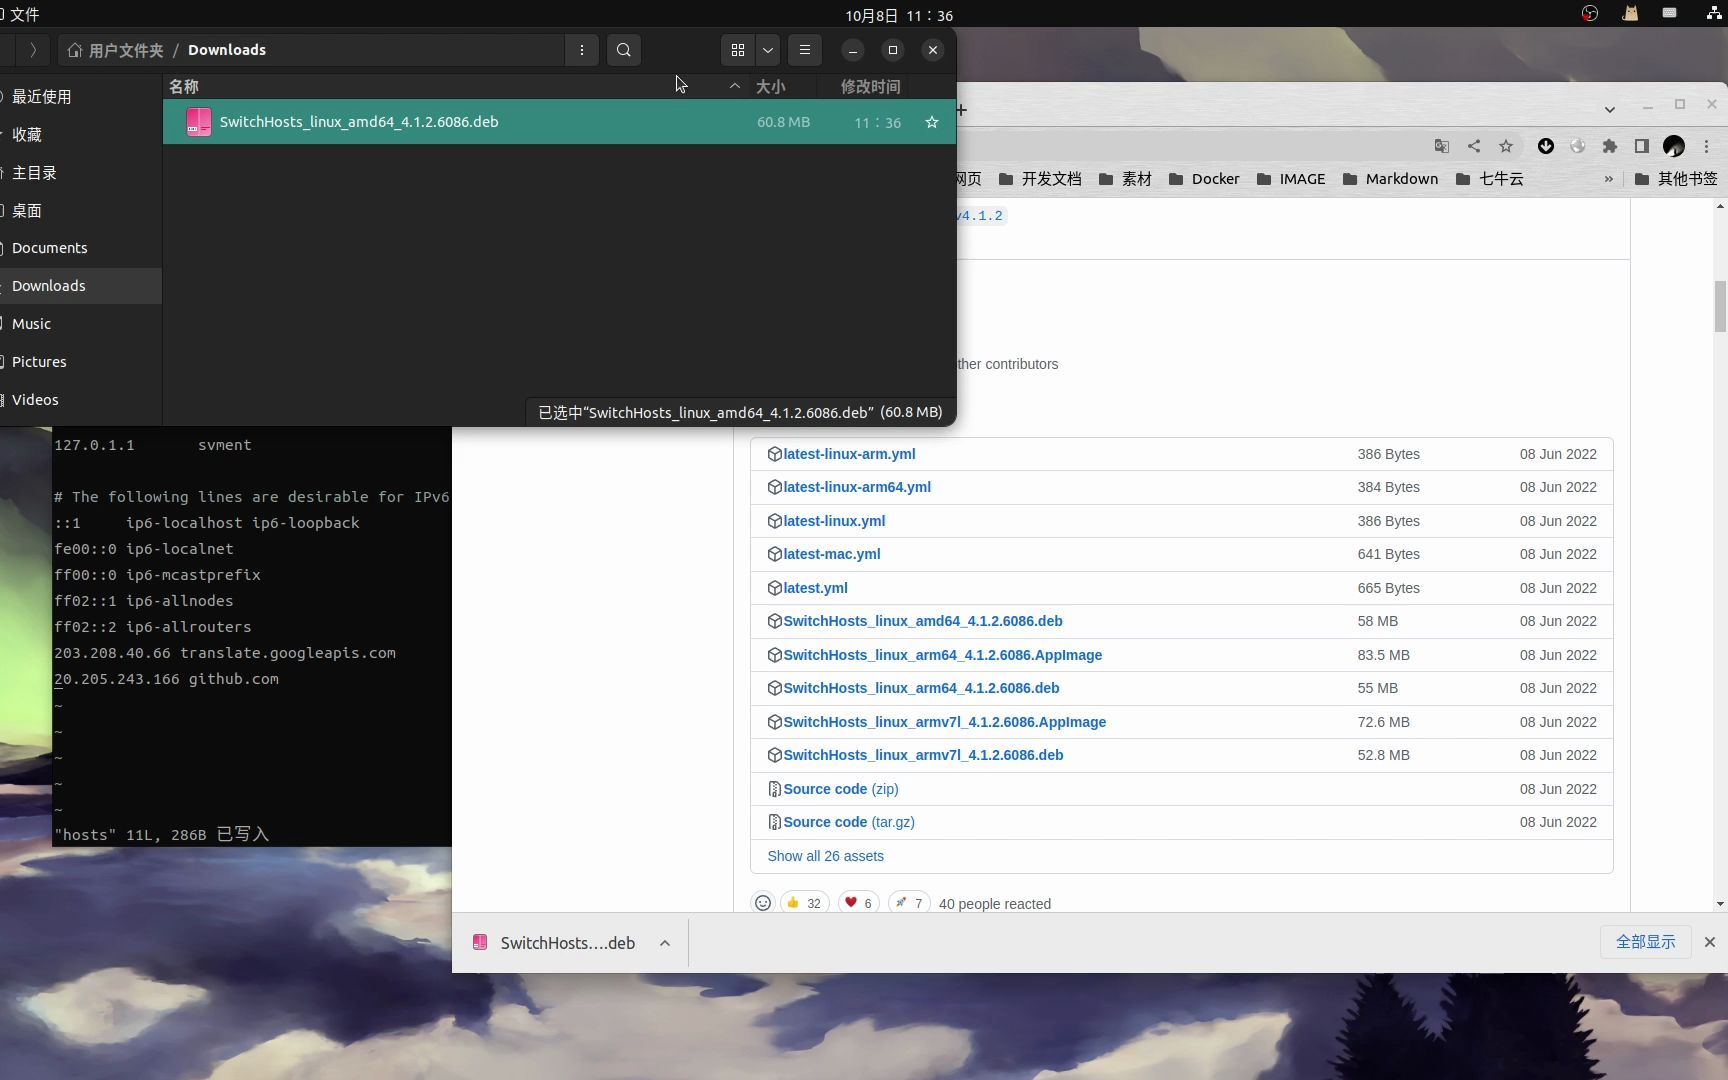Open download manager extension icon in browser
This screenshot has width=1728, height=1080.
pyautogui.click(x=1546, y=146)
